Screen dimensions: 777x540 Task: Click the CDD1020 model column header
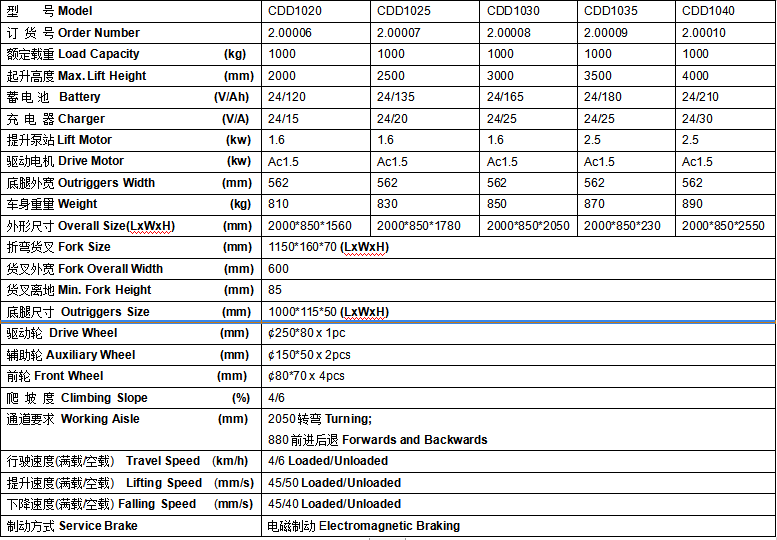295,11
